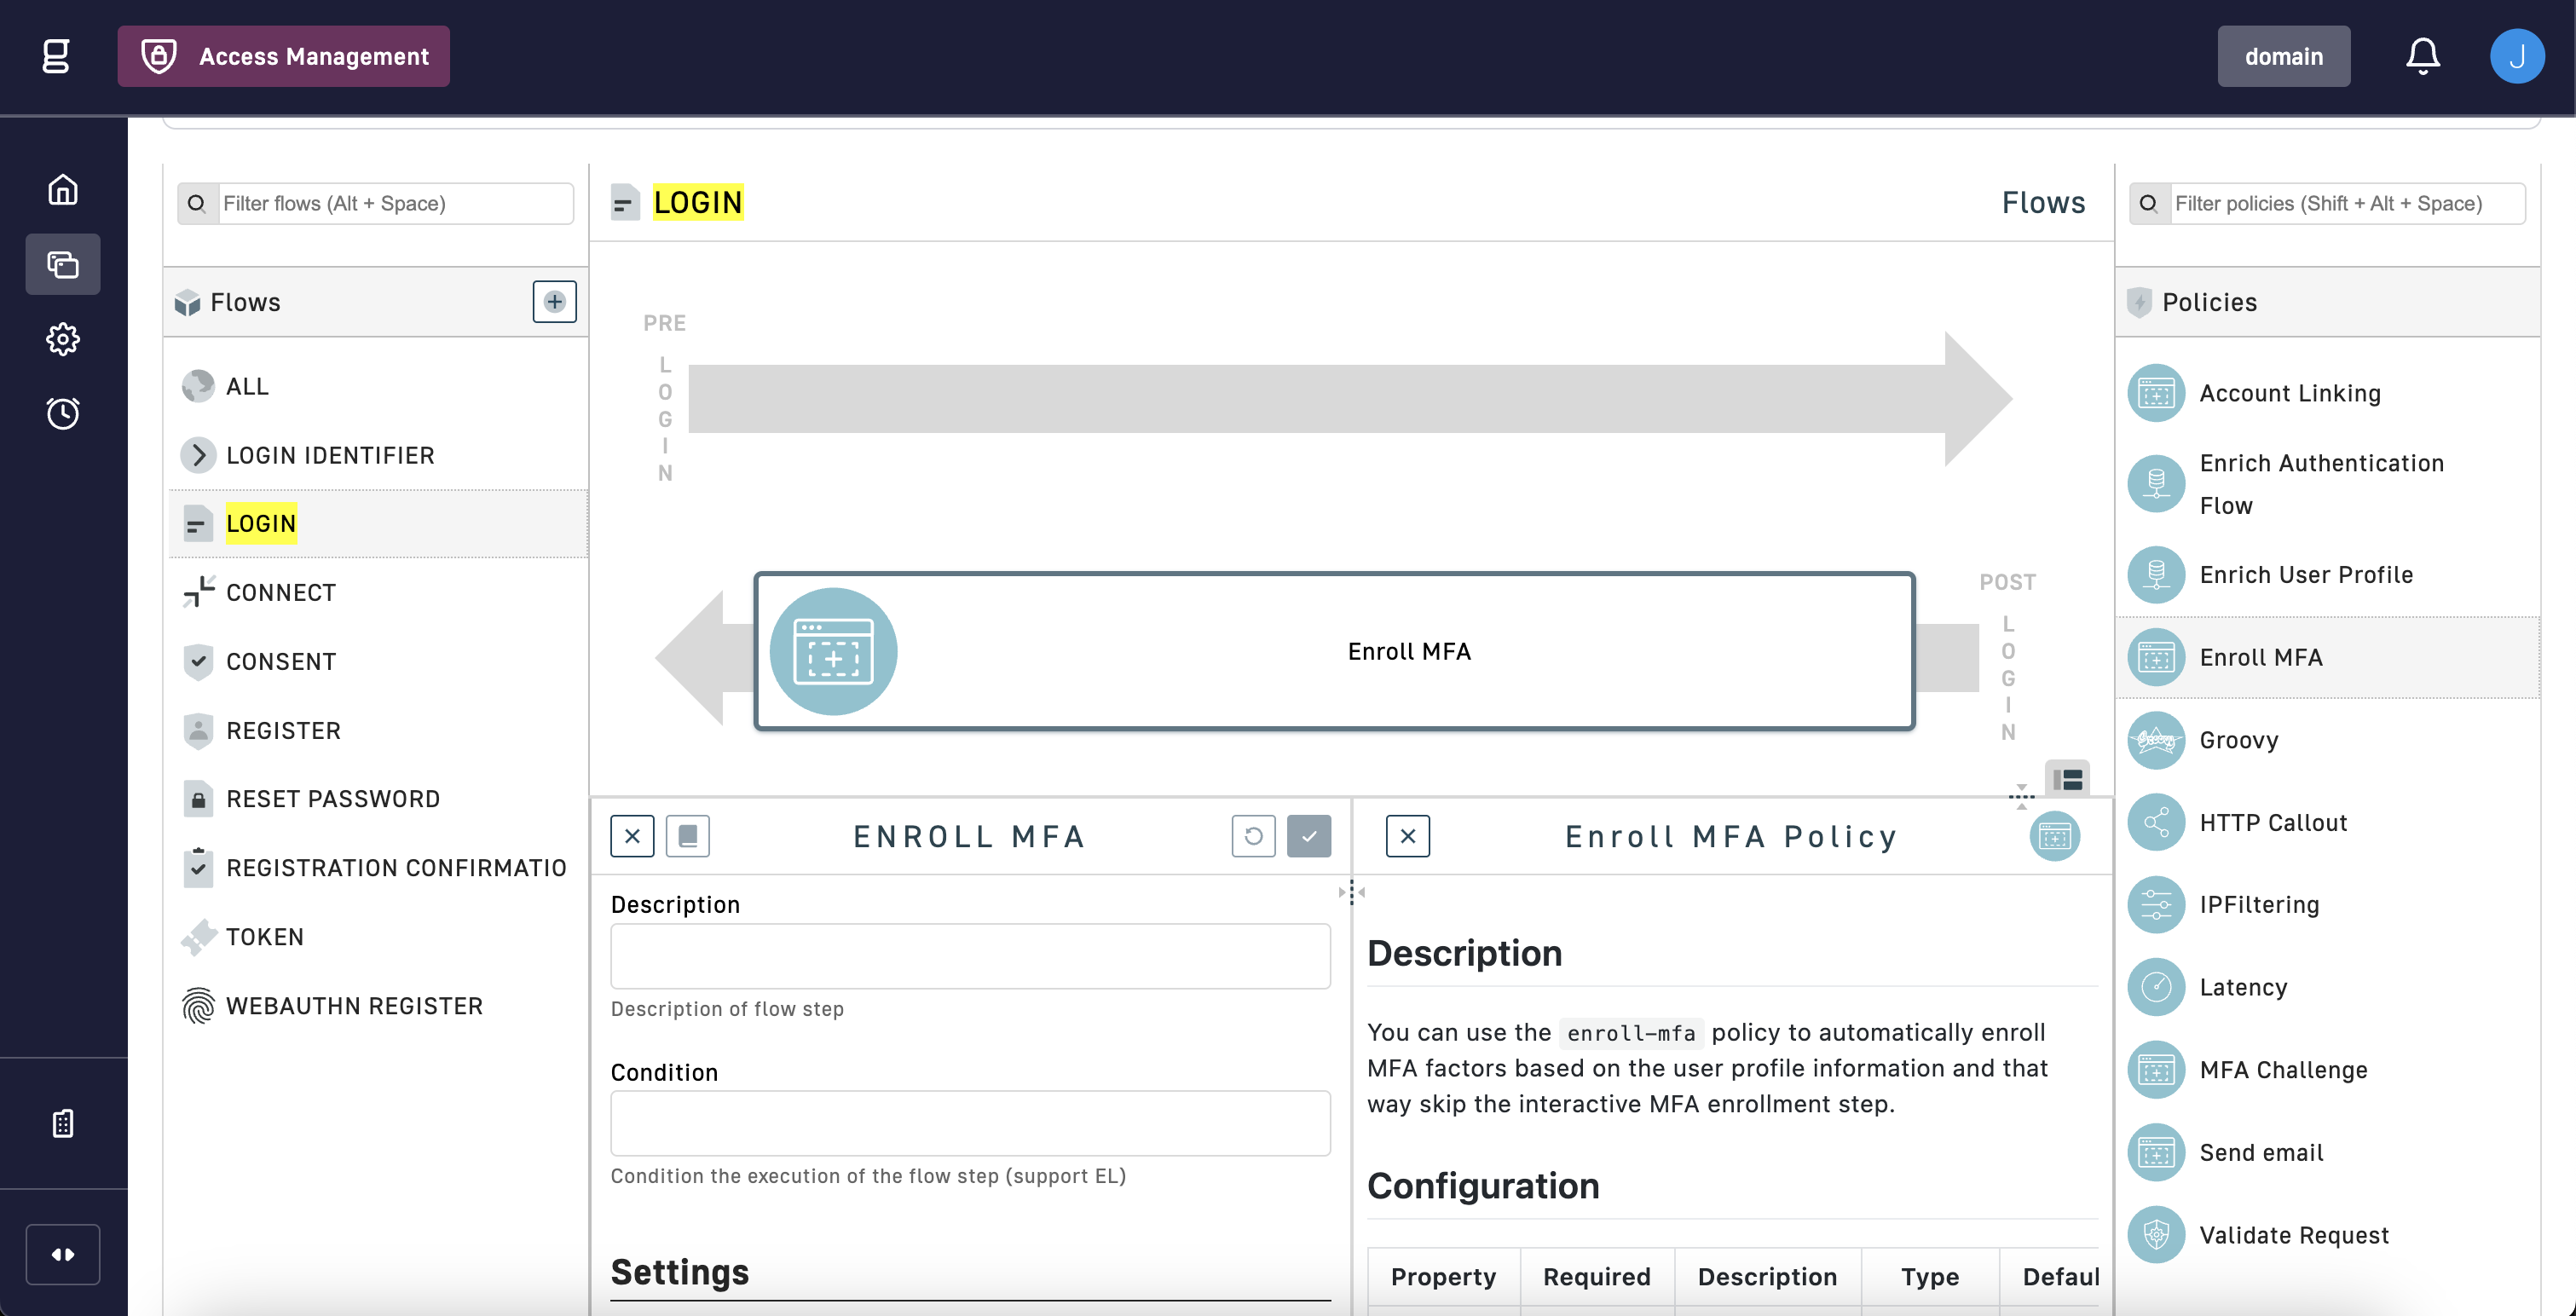Collapse the sidebar with arrows button
The image size is (2576, 1316).
point(63,1254)
